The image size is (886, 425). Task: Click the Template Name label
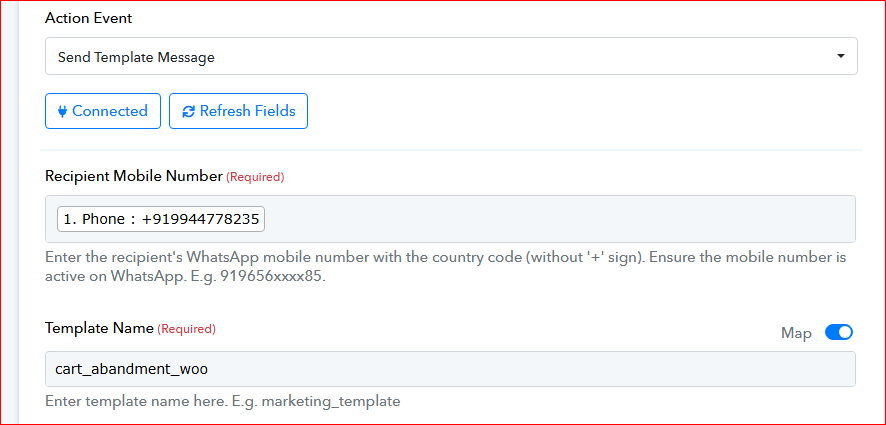99,328
